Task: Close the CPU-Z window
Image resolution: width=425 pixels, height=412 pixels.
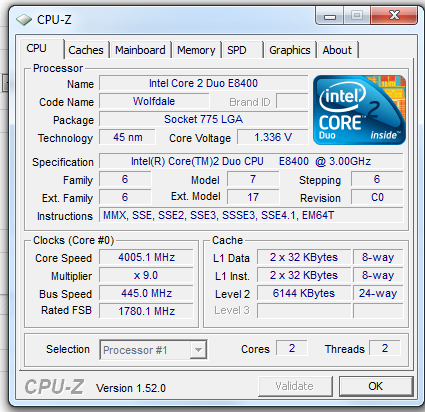Action: (x=394, y=15)
